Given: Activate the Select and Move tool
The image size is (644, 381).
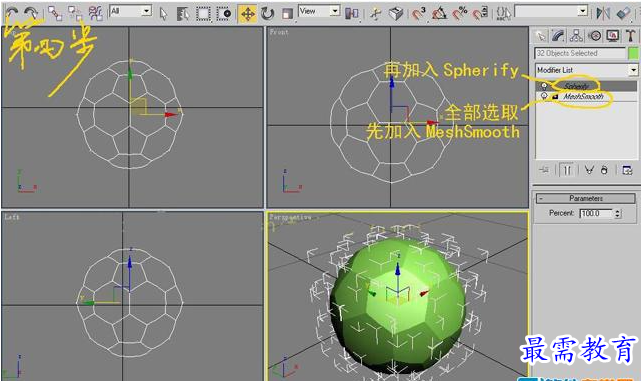Looking at the screenshot, I should point(248,14).
